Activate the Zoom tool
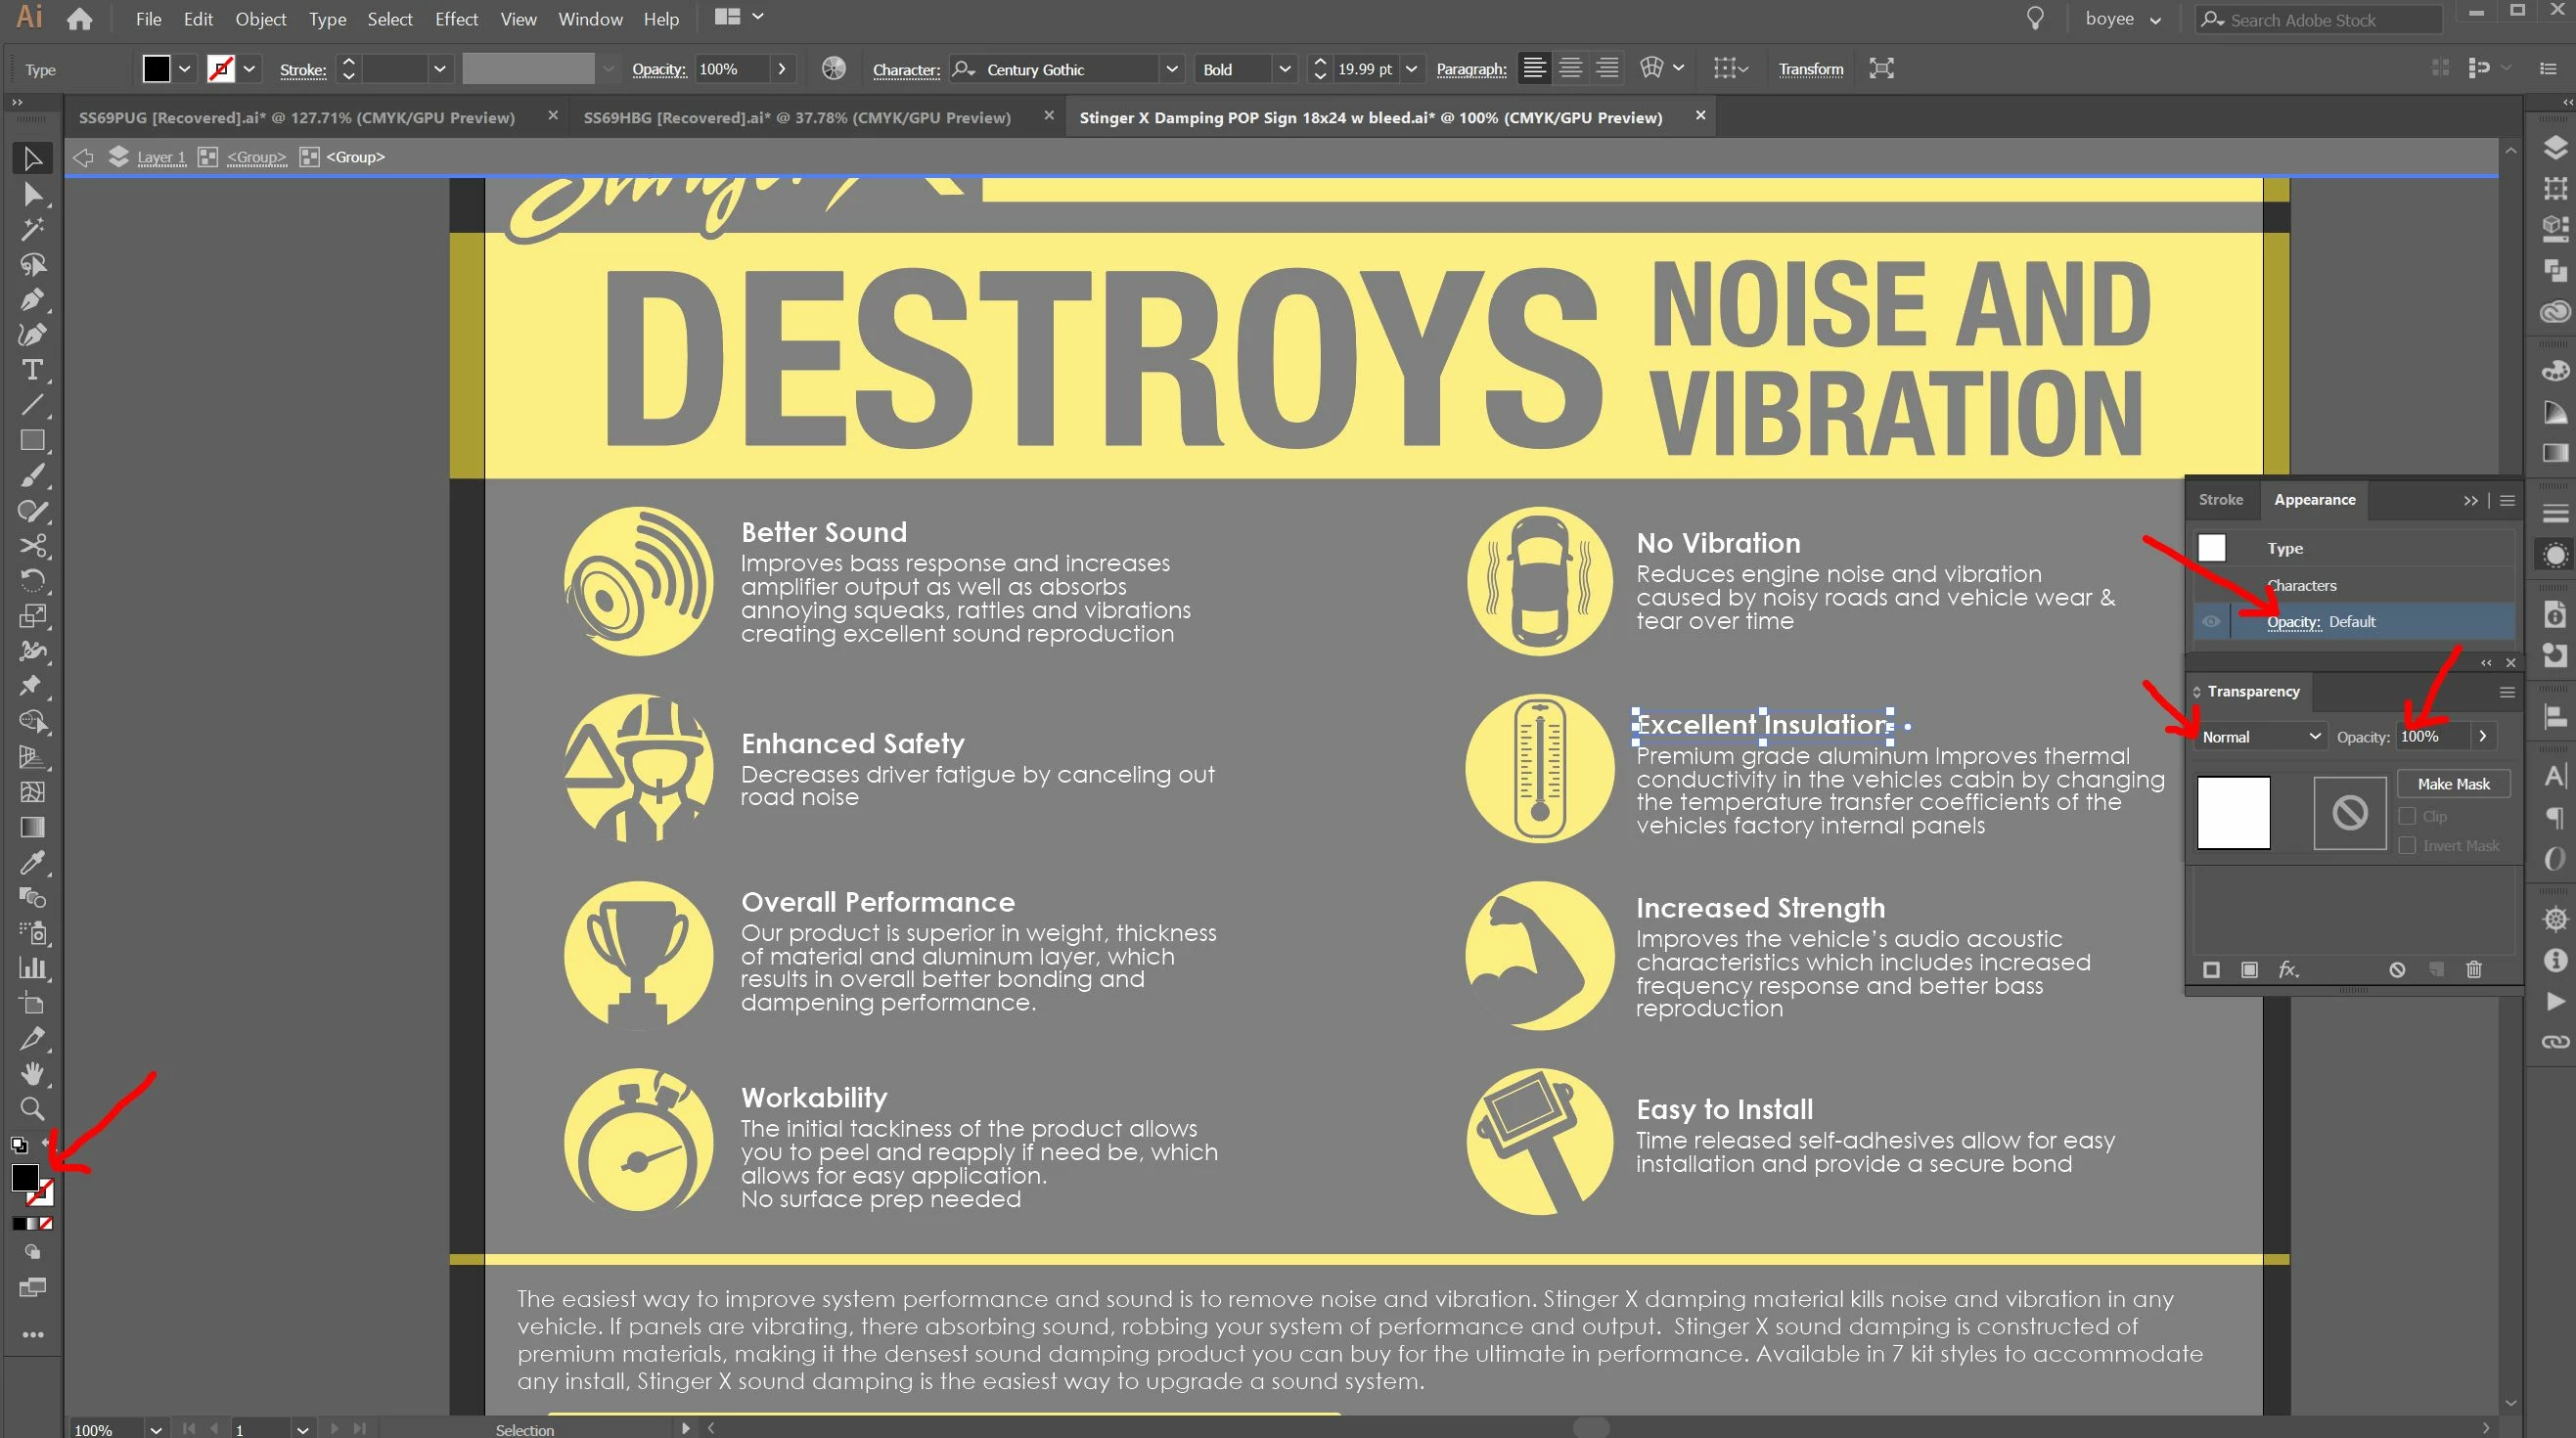 point(32,1108)
